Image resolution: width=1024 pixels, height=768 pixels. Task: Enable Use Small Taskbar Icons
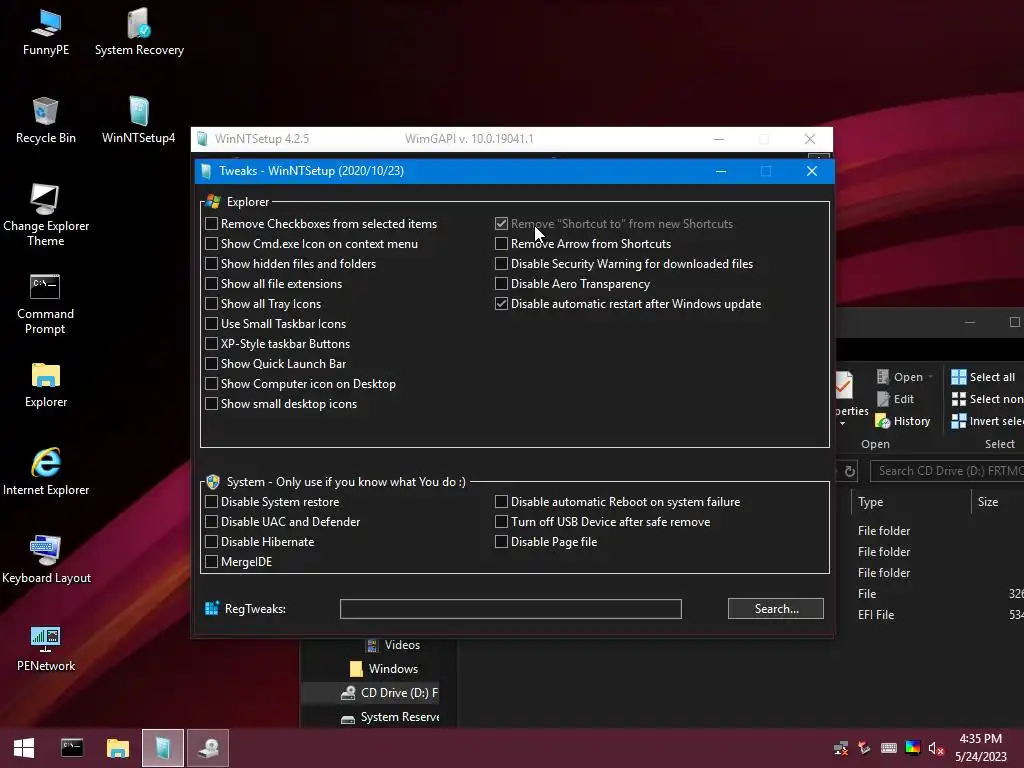click(212, 324)
